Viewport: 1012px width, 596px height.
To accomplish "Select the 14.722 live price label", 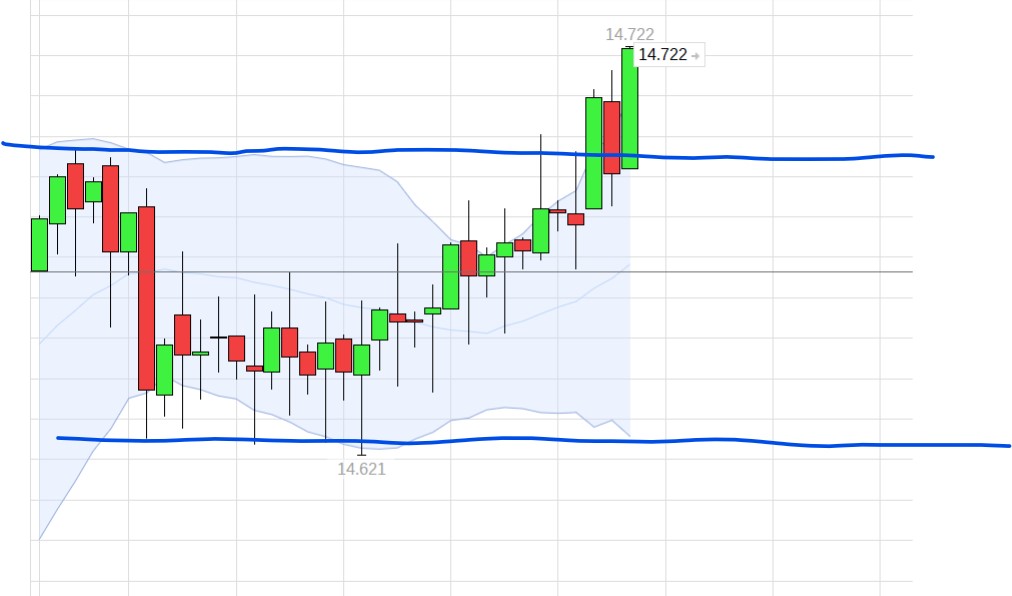I will pos(666,56).
